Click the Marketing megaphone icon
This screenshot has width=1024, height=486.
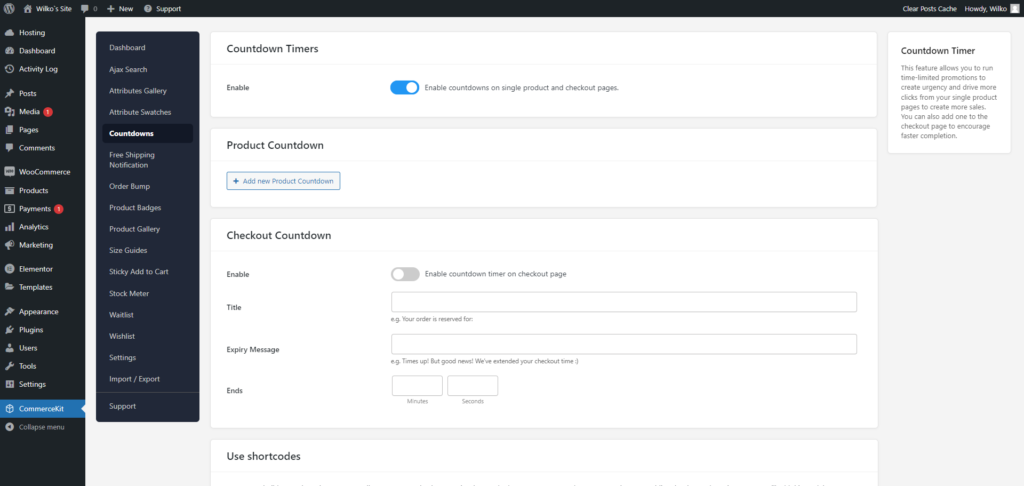[9, 245]
